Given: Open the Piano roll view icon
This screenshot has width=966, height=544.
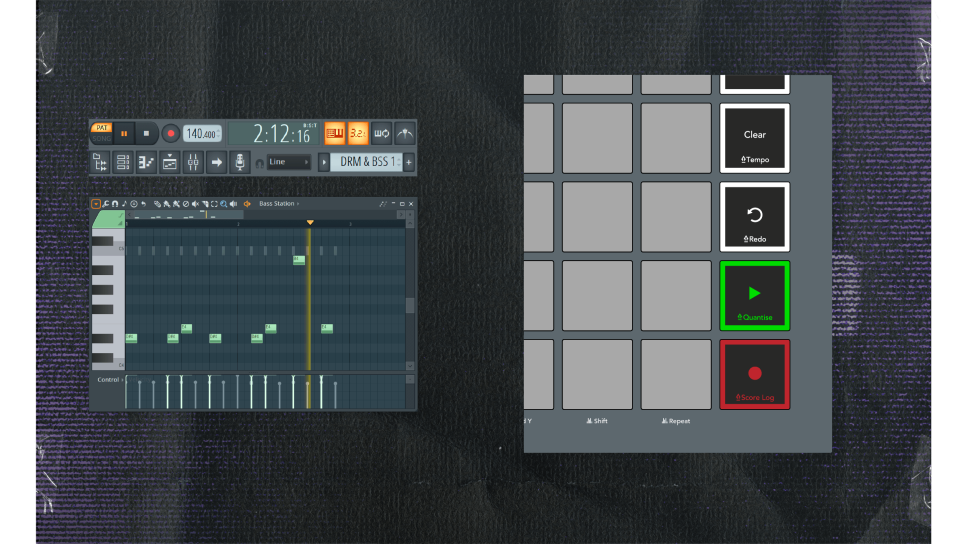Looking at the screenshot, I should (146, 162).
